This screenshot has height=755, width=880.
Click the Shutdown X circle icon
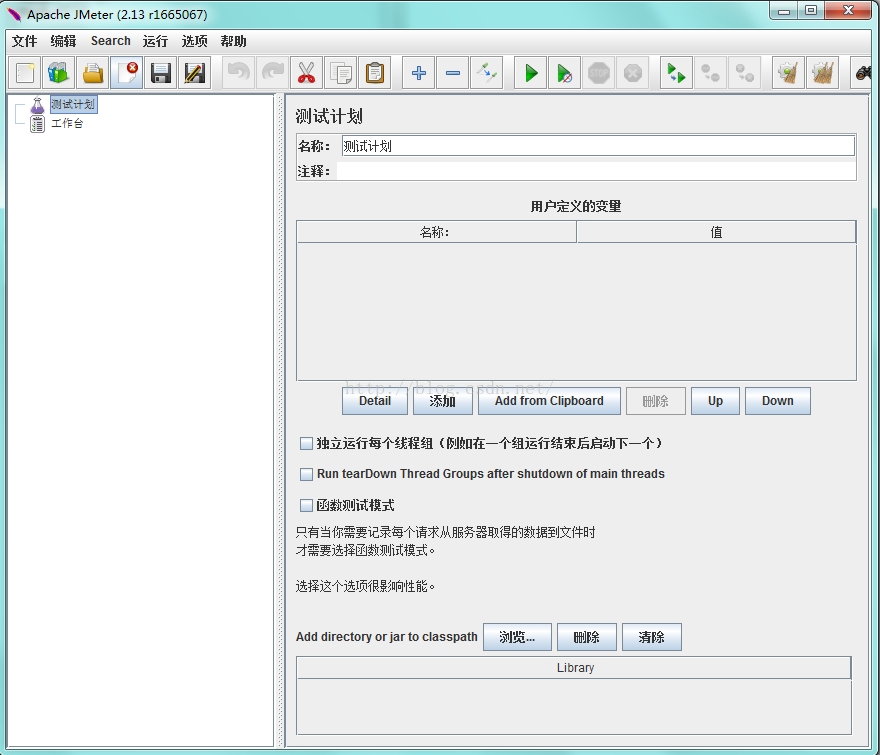pos(632,73)
